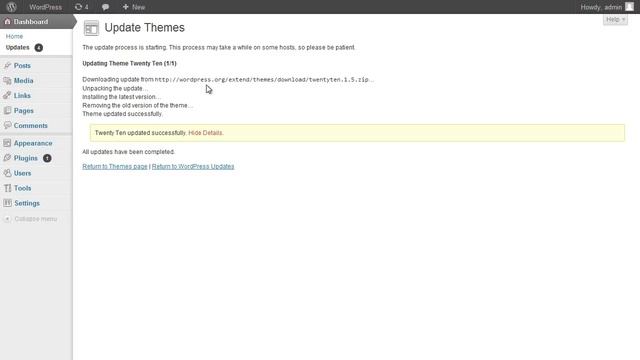This screenshot has width=640, height=360.
Task: Click 'Updating Theme Twenty Ten (1/1)' text
Action: pyautogui.click(x=129, y=63)
